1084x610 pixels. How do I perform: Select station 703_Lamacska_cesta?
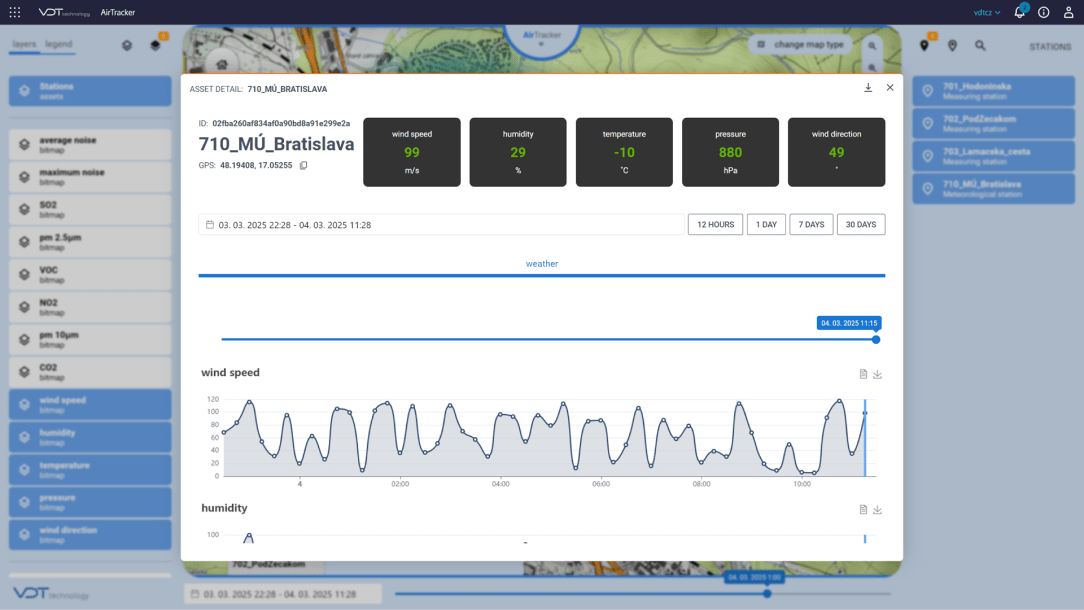coord(993,156)
